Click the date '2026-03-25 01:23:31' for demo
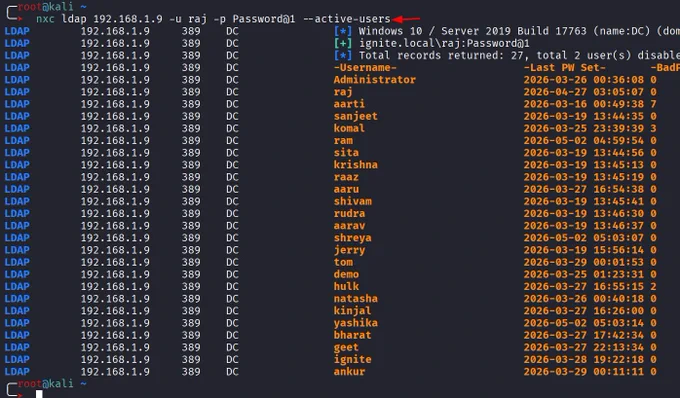 [583, 274]
